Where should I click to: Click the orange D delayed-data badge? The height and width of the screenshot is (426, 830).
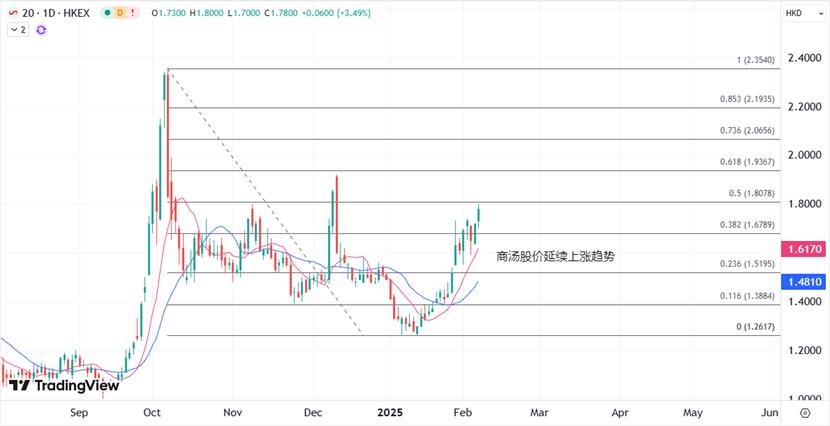point(120,13)
